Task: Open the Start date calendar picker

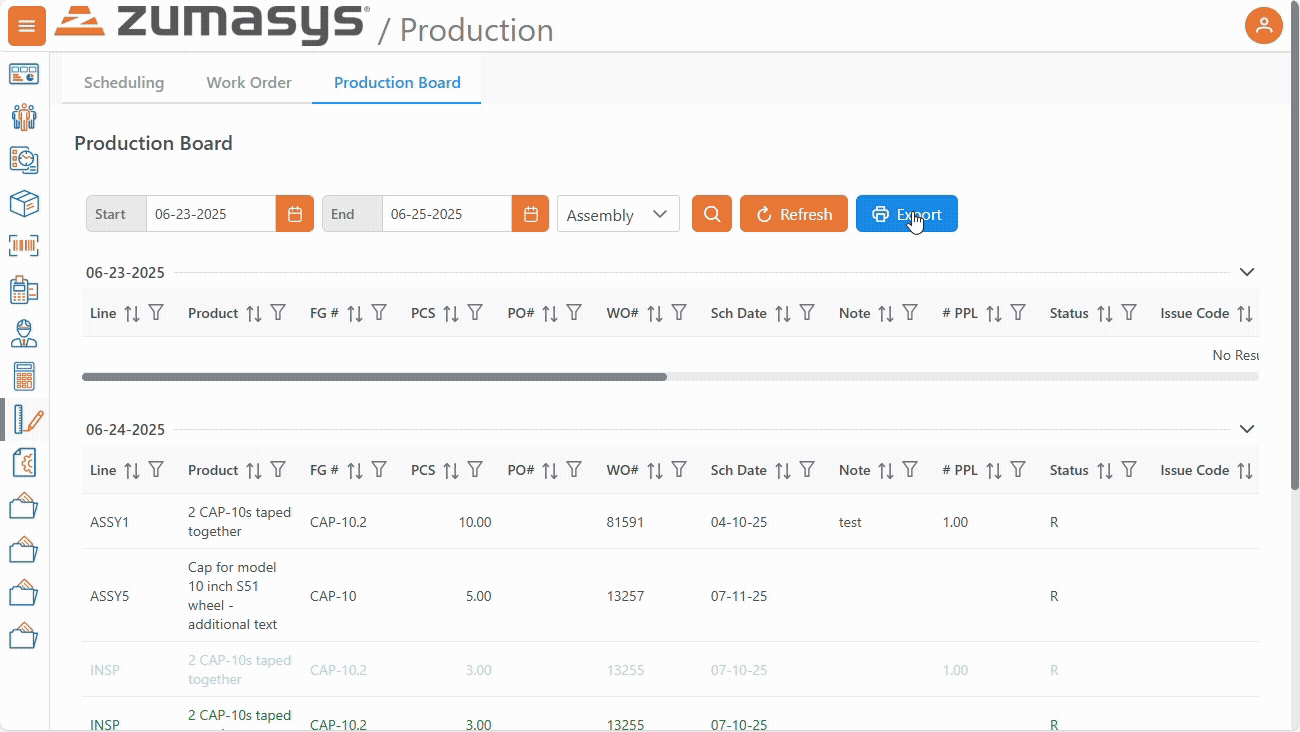Action: pyautogui.click(x=294, y=213)
